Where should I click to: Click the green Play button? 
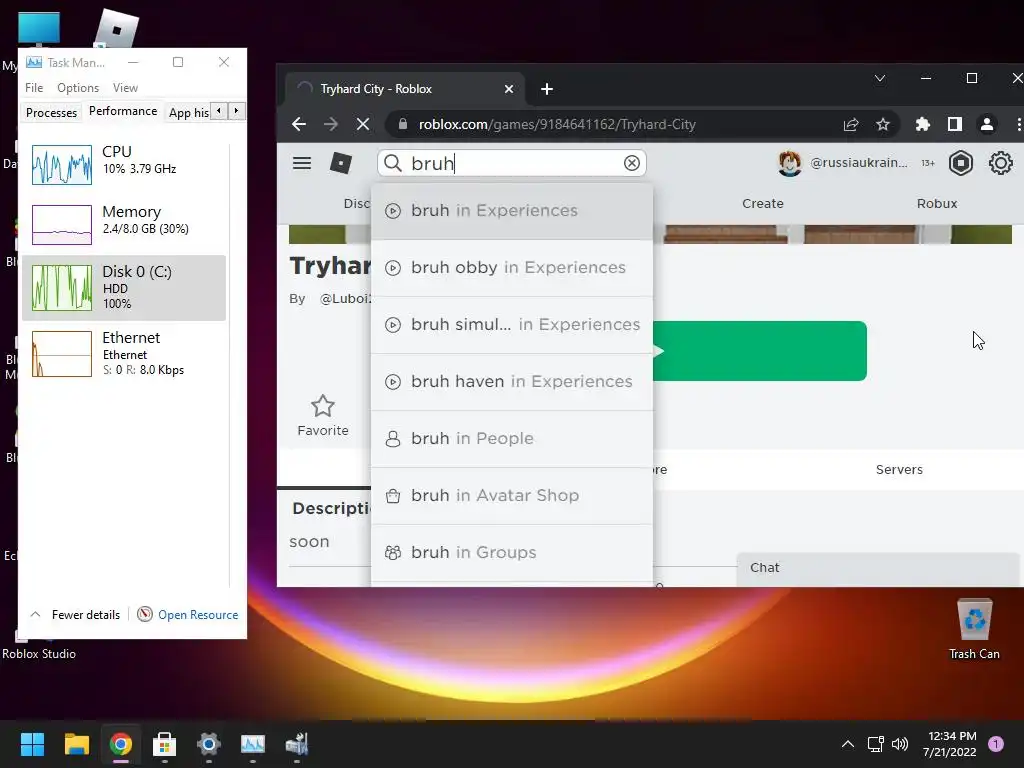760,351
